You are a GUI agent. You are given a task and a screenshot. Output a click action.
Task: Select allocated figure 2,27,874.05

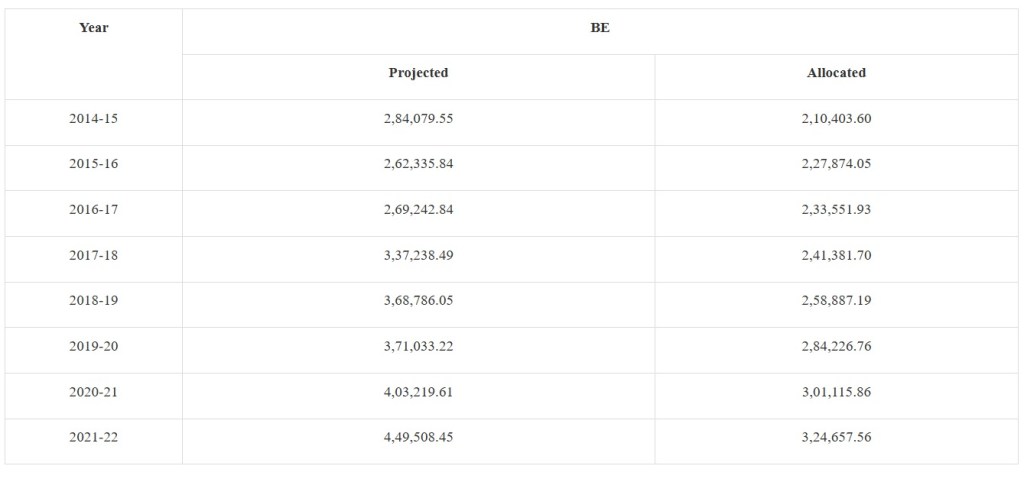pos(836,164)
